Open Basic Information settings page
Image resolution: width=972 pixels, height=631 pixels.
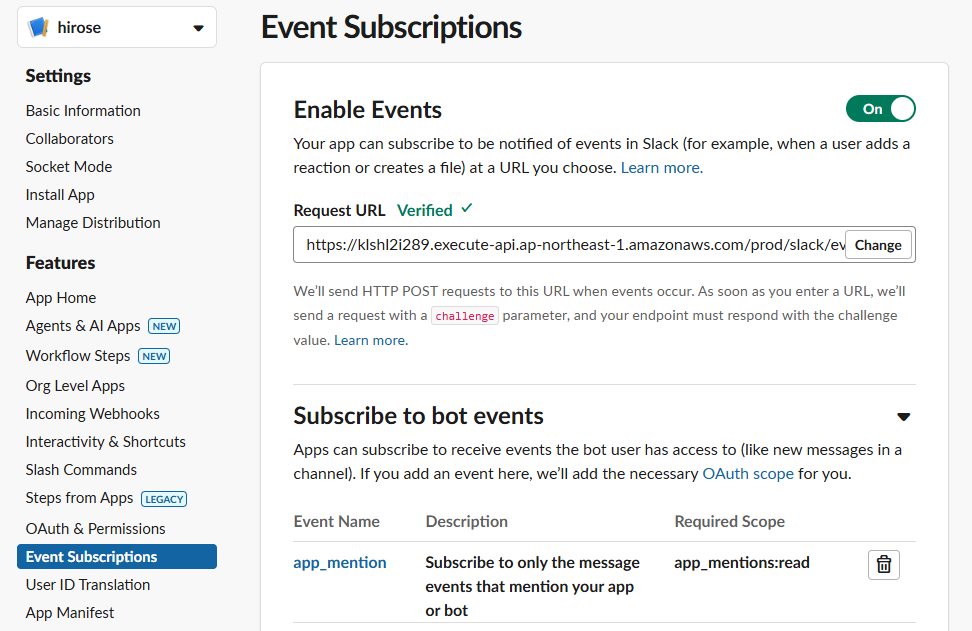point(83,111)
